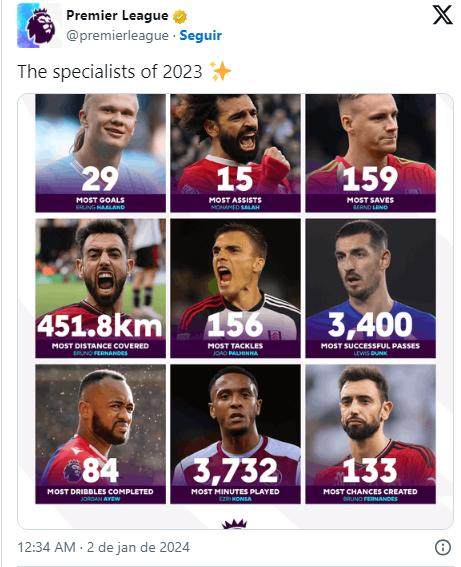
Task: Open the Most Minutes Played Konsa tile
Action: click(x=235, y=434)
